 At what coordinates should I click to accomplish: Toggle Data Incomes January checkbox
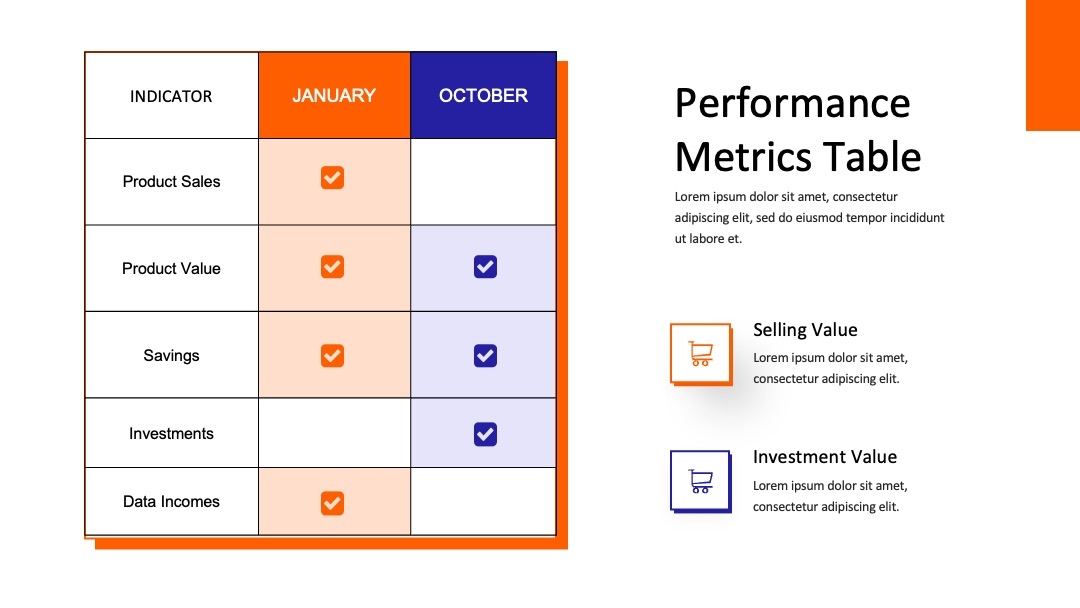(x=332, y=503)
